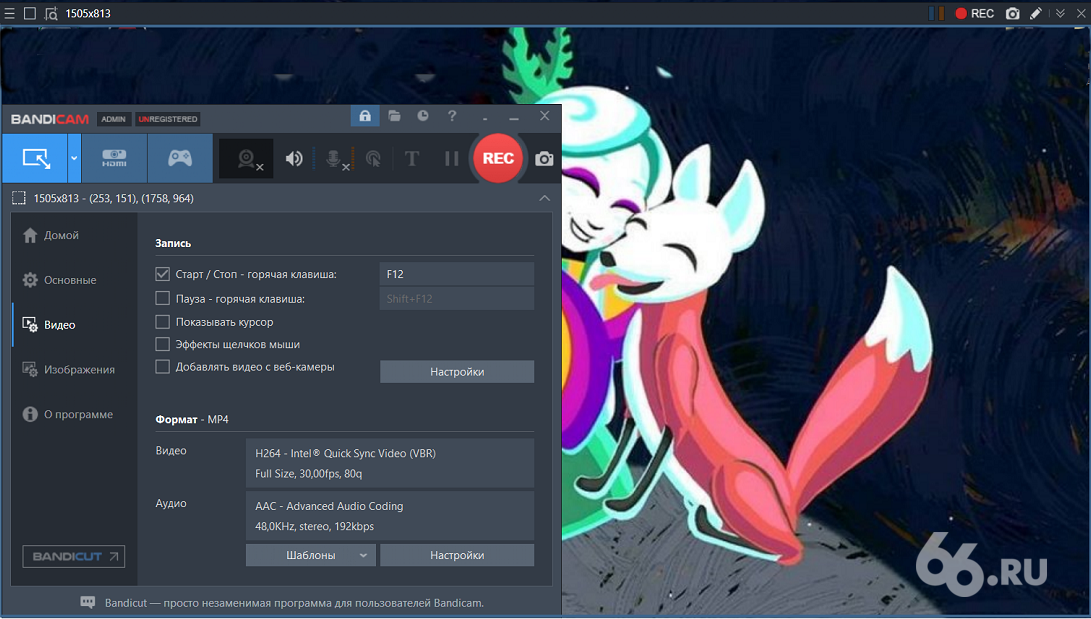This screenshot has width=1091, height=619.
Task: Uncheck Старт / Стоп hotkey checkbox
Action: pos(163,274)
